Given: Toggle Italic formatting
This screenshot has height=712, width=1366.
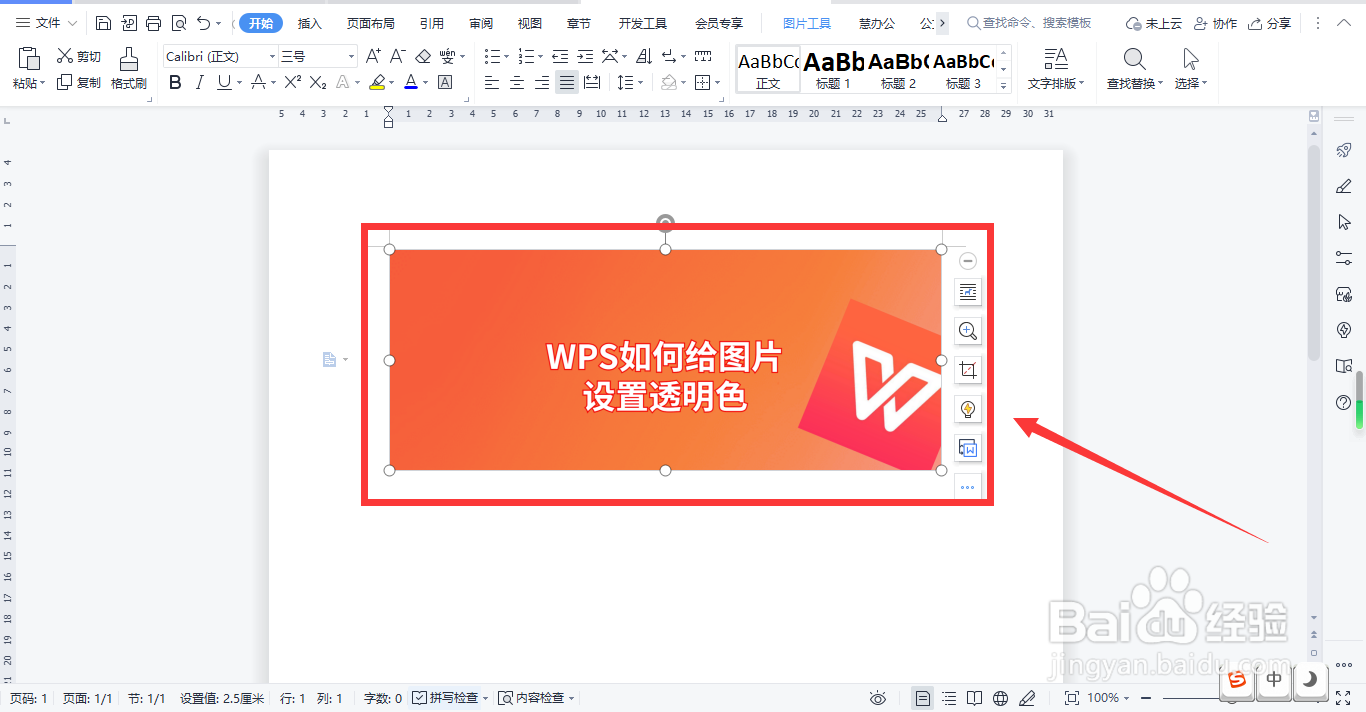Looking at the screenshot, I should pyautogui.click(x=199, y=82).
